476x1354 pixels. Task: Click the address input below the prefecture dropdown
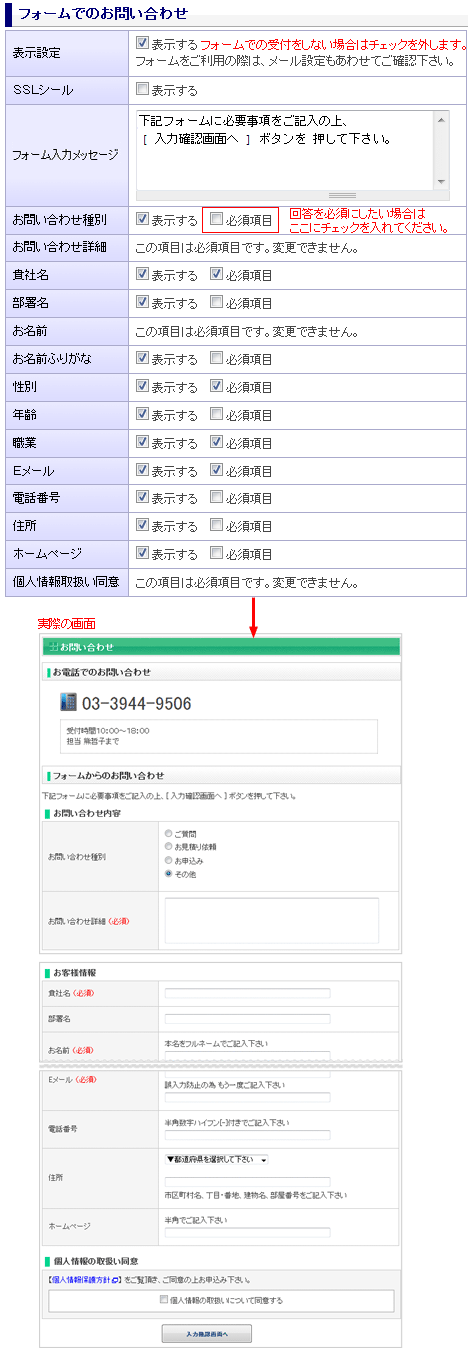[x=247, y=1181]
